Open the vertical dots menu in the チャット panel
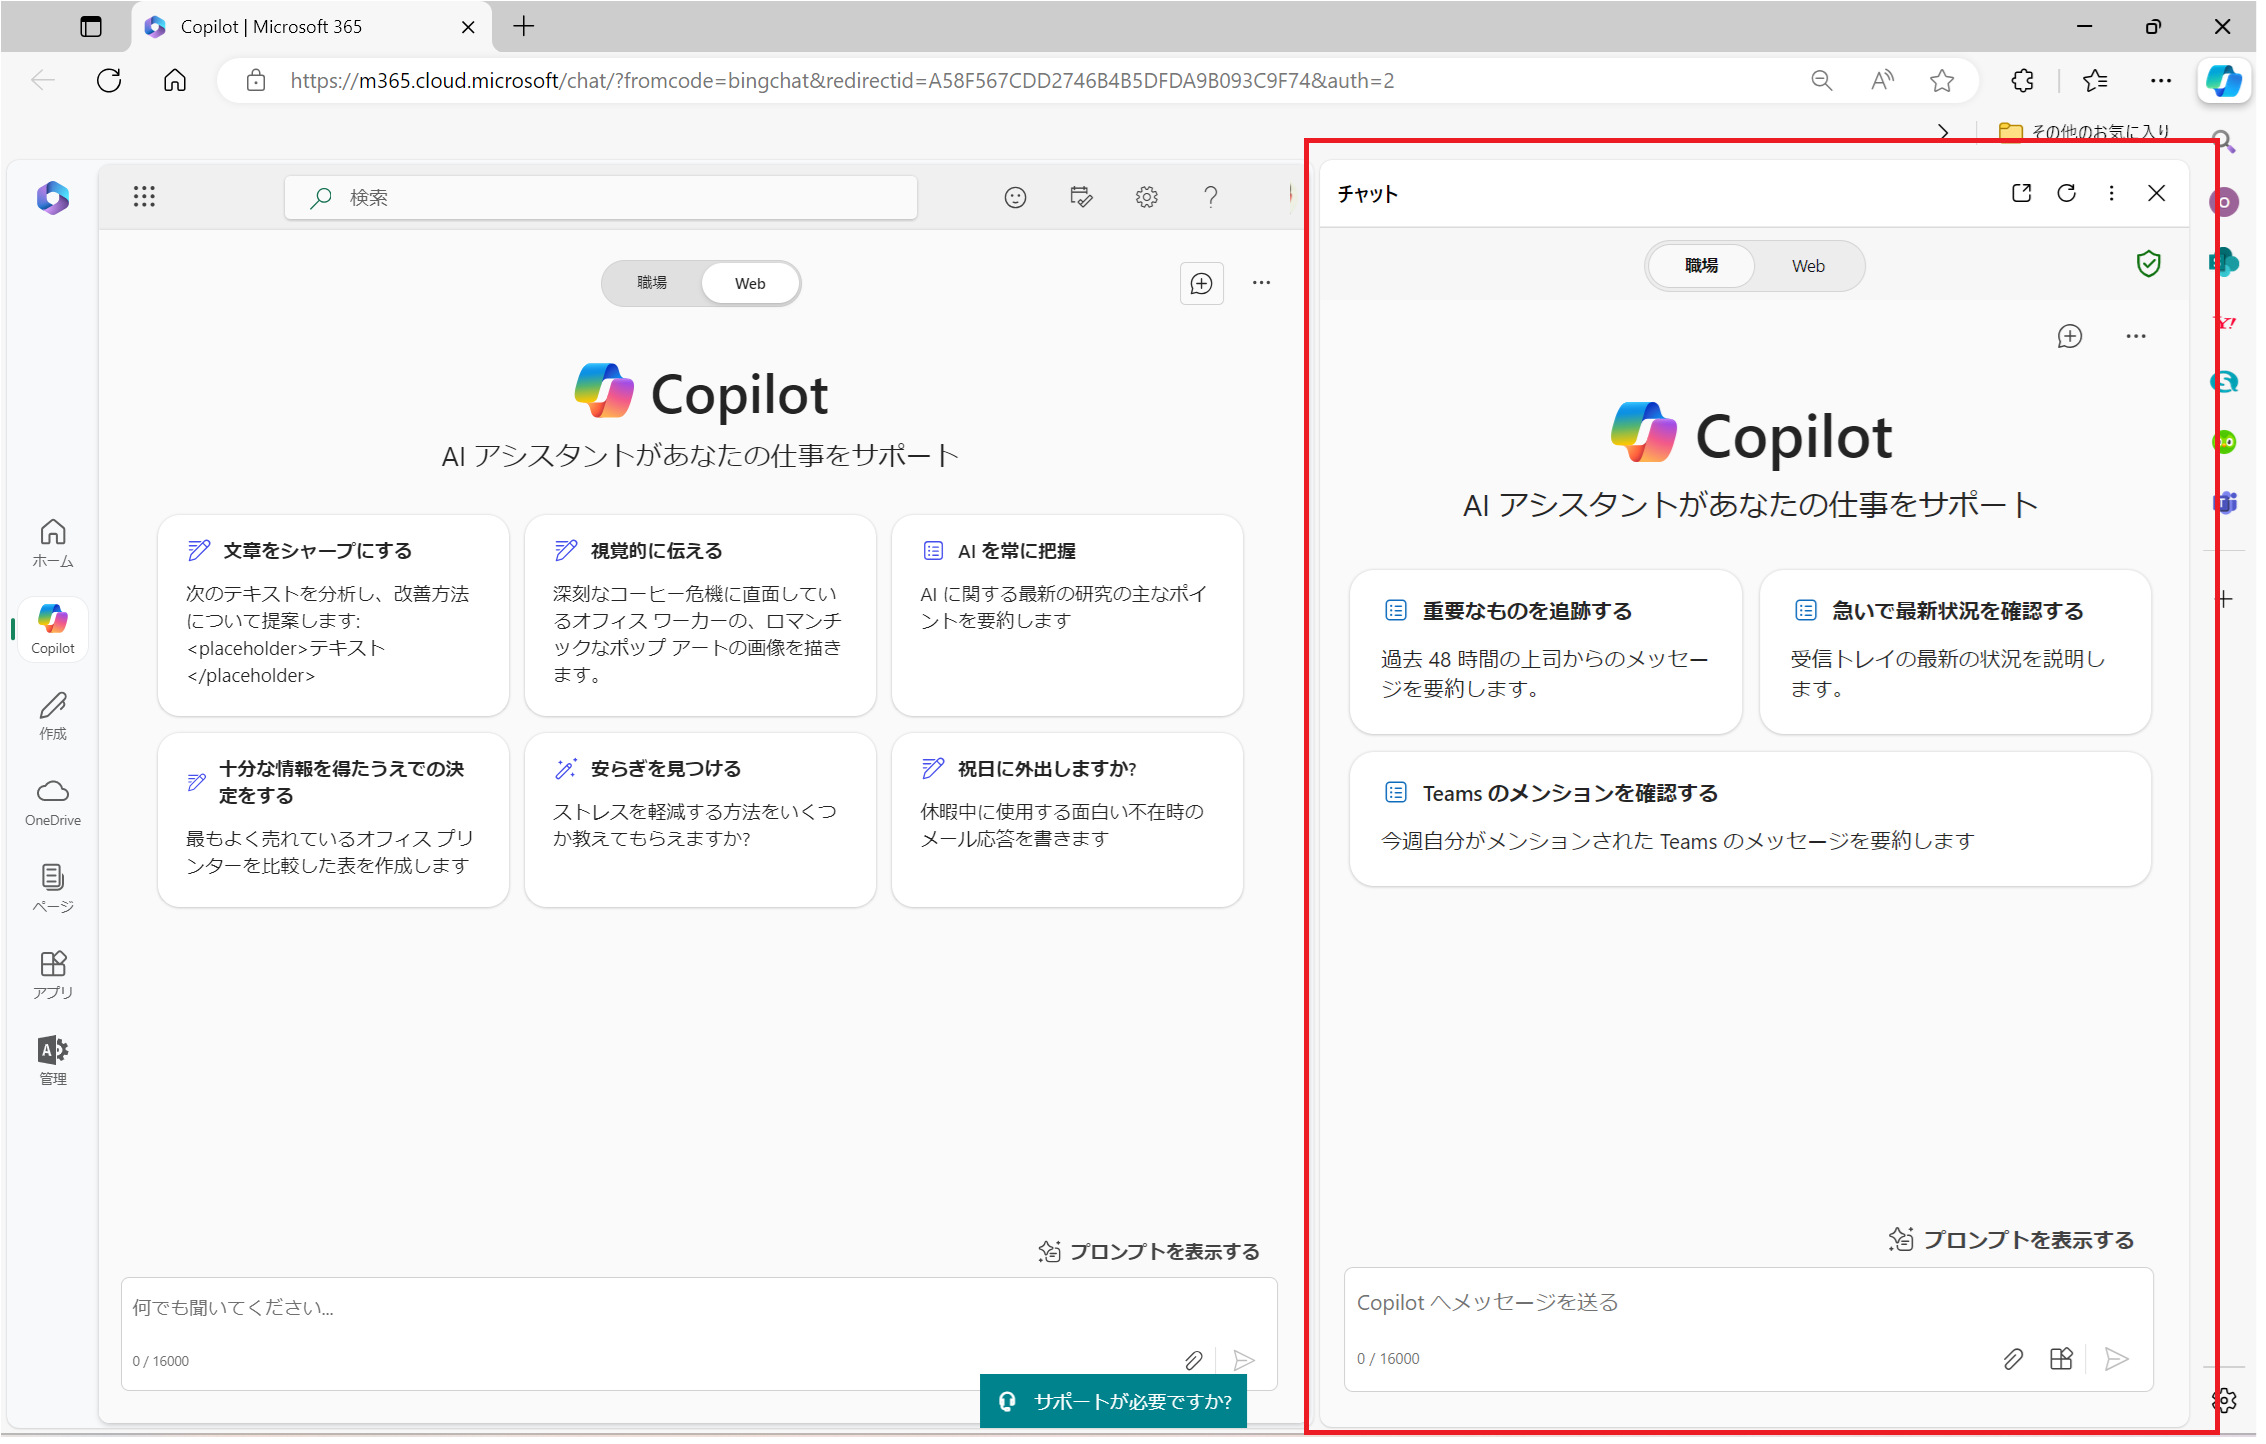 2111,193
